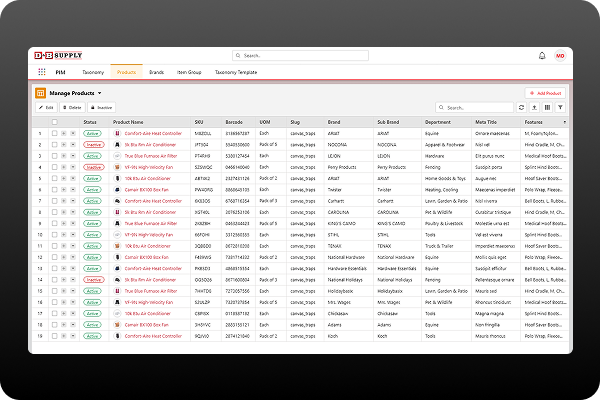This screenshot has width=600, height=400.
Task: Click row 1 plus expand icon
Action: (x=64, y=132)
